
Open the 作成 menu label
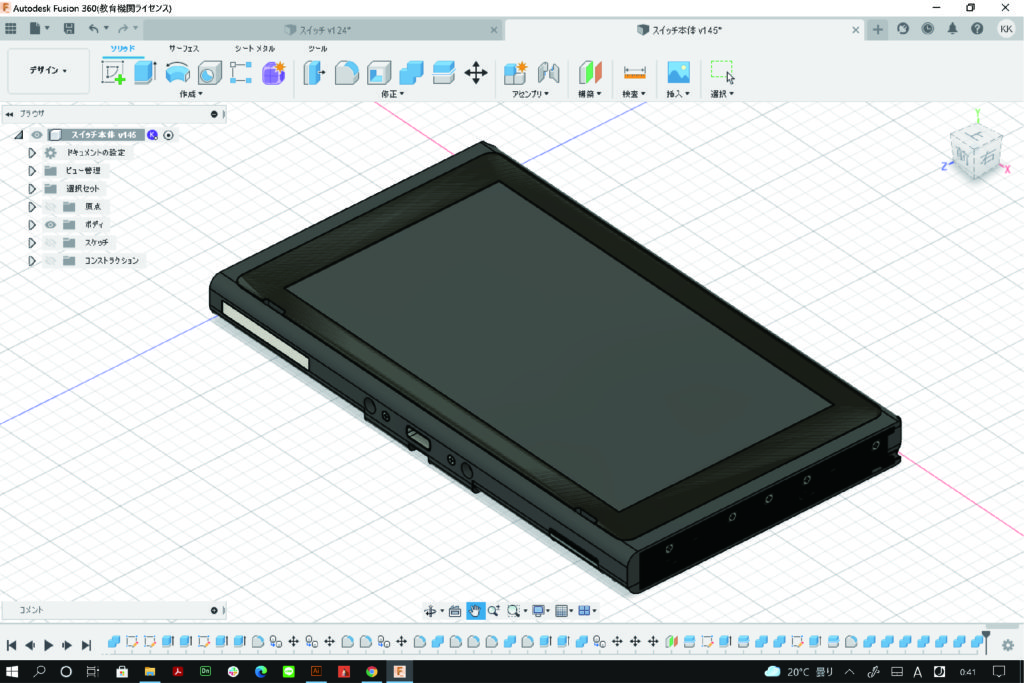pos(190,94)
